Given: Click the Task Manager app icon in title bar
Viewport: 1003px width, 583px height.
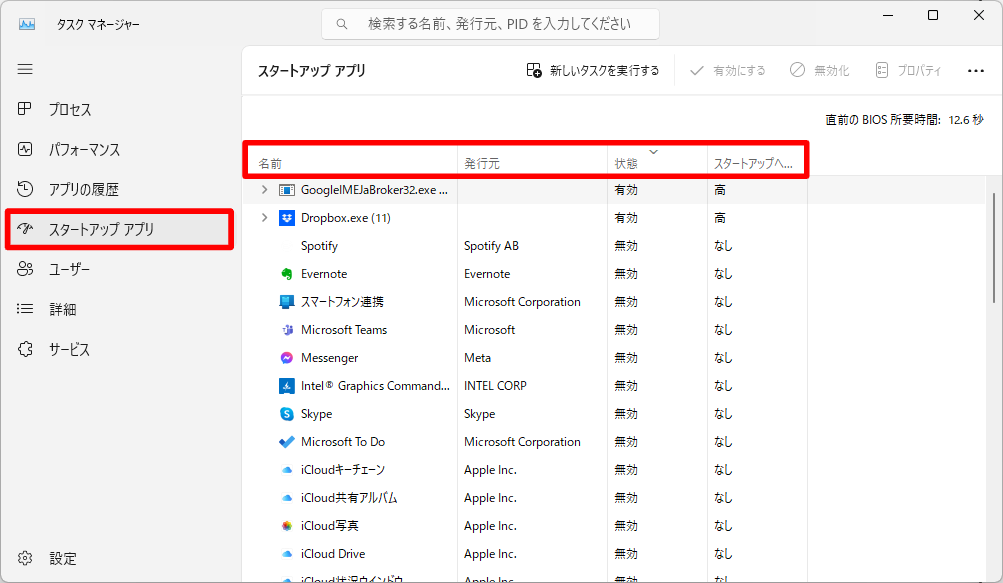Looking at the screenshot, I should pyautogui.click(x=27, y=24).
